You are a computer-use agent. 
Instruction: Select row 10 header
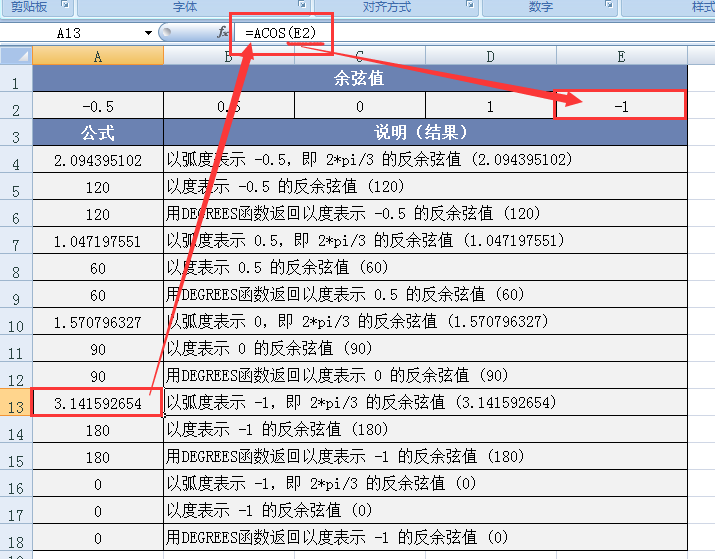(16, 321)
